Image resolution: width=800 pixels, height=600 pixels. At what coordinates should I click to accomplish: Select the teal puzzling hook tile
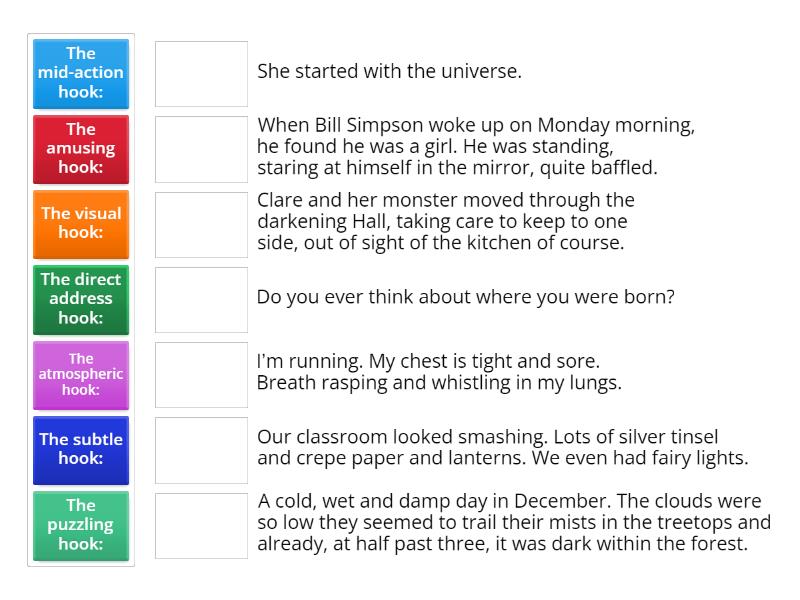[x=81, y=524]
